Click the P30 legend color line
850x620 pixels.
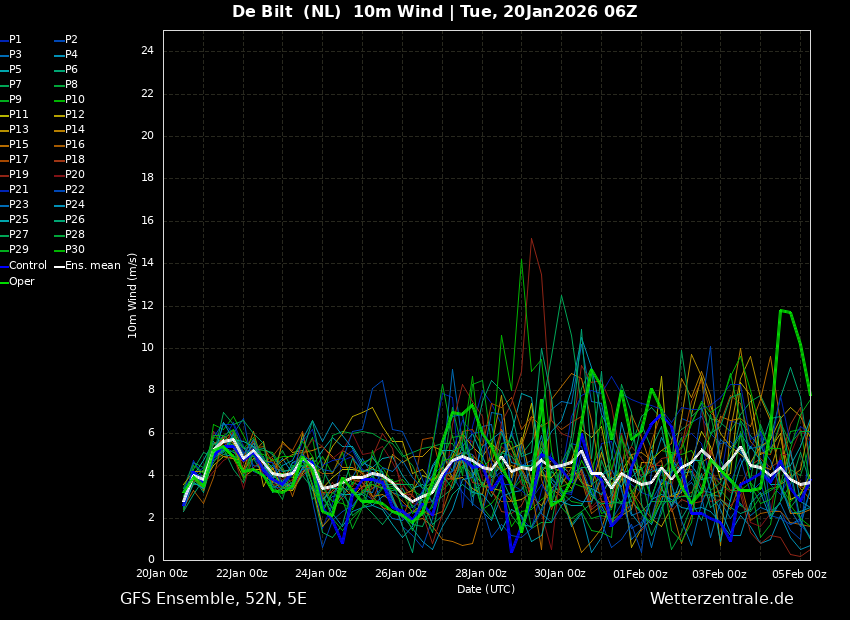click(x=60, y=250)
